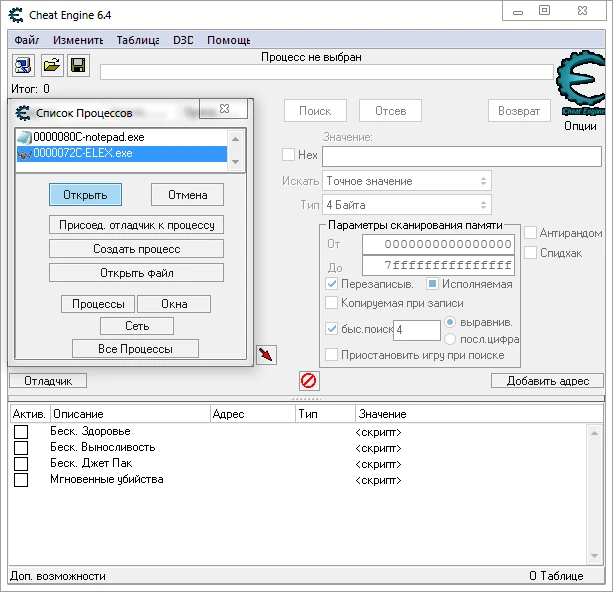Click the address table scroll down arrow

(x=594, y=556)
